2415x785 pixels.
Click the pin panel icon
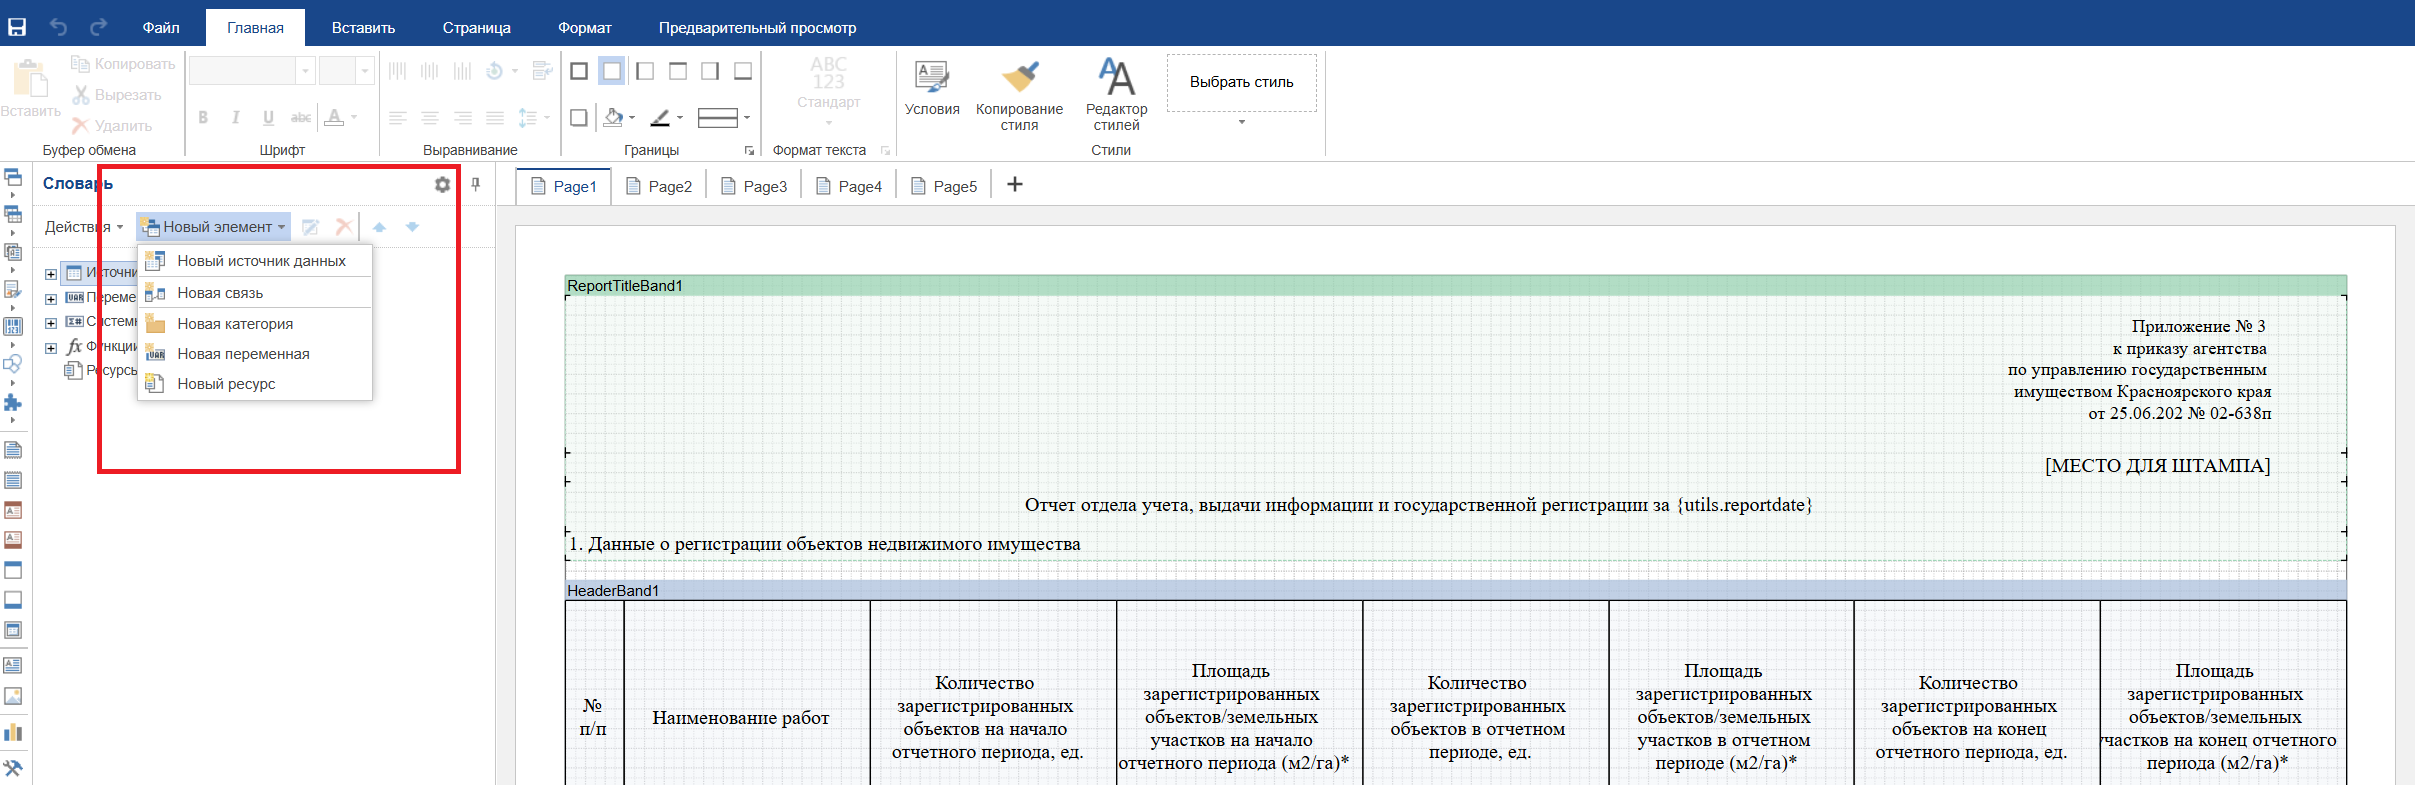pyautogui.click(x=476, y=184)
